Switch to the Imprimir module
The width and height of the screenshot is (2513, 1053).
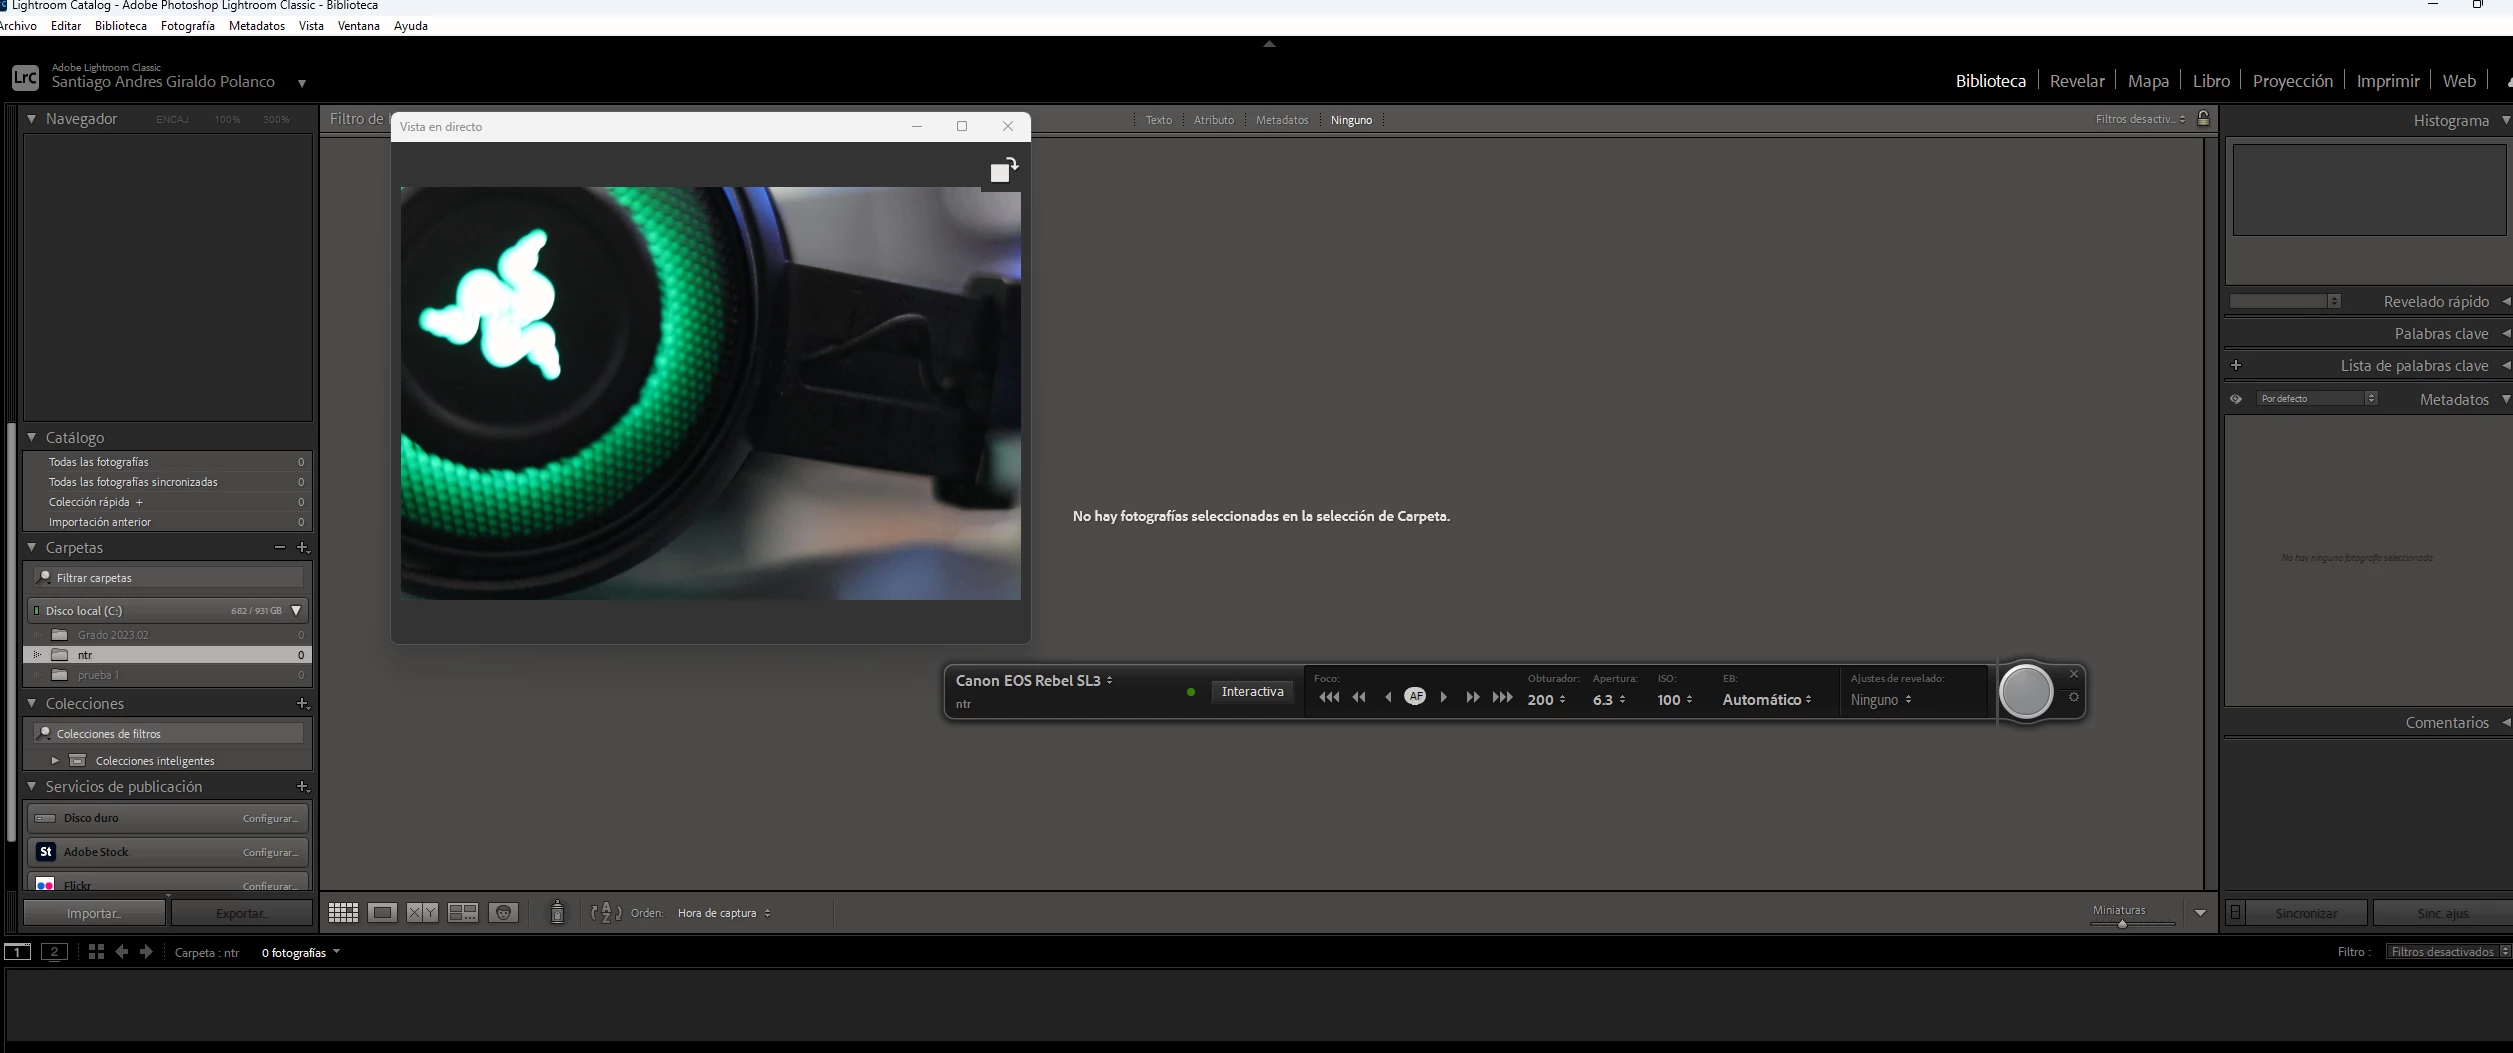point(2387,81)
